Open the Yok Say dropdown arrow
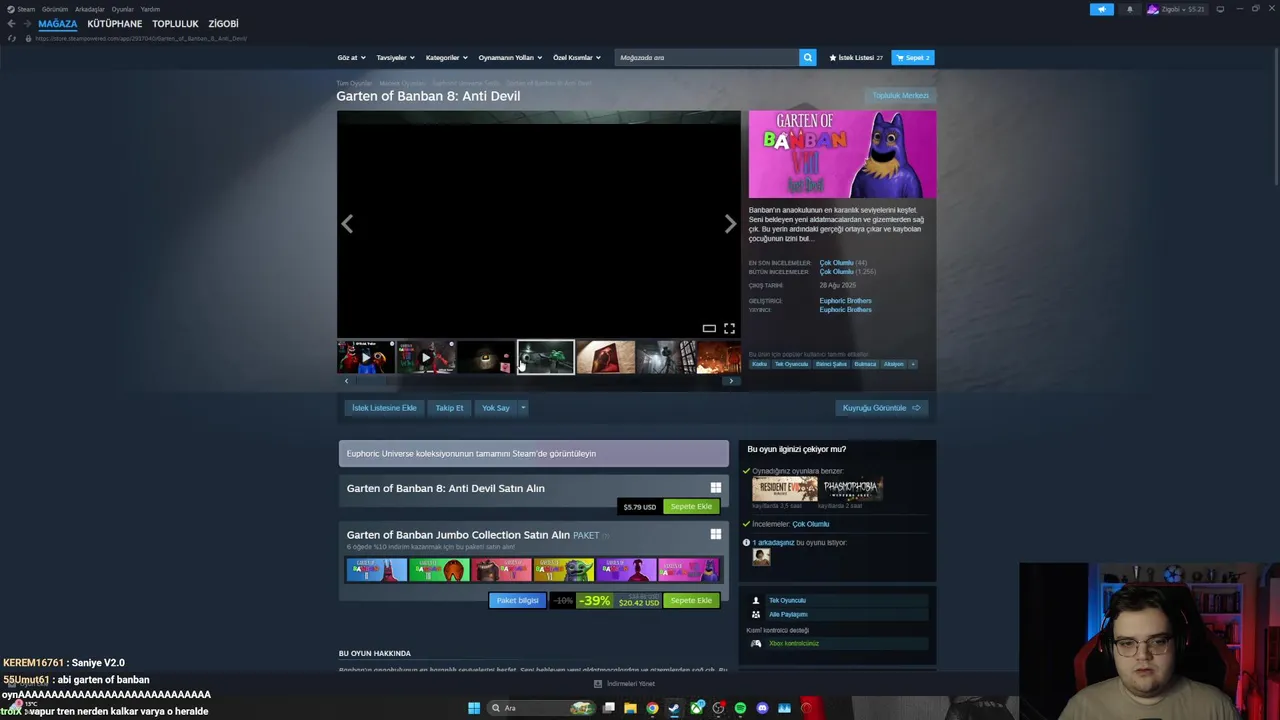1280x720 pixels. 522,408
